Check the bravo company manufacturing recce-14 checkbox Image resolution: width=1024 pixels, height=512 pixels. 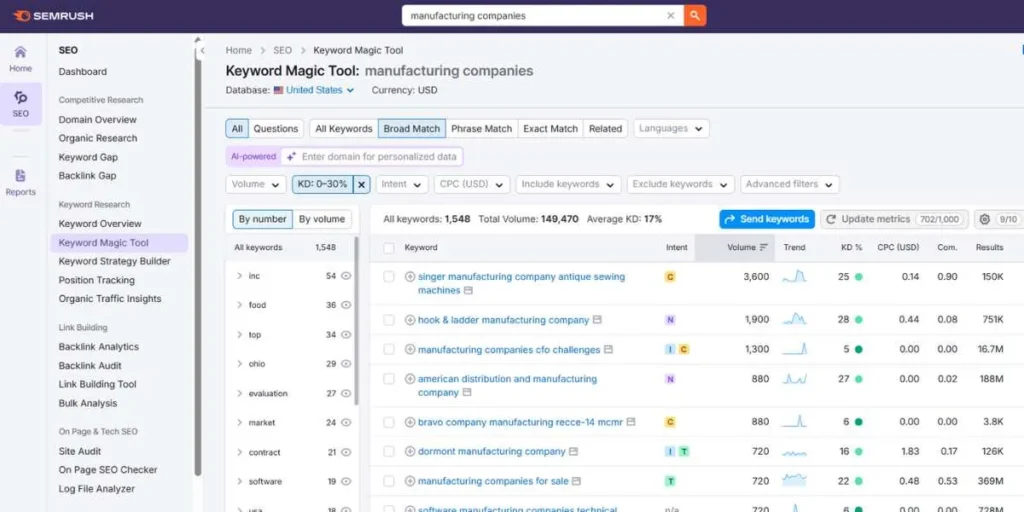click(389, 422)
